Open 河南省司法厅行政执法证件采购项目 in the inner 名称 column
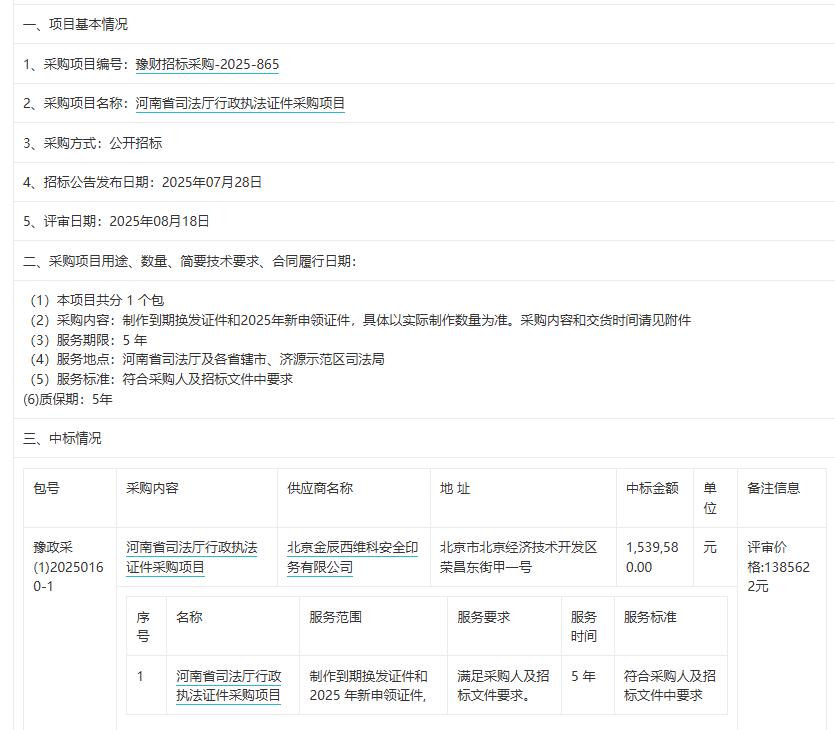Viewport: 835px width, 730px height. pos(228,685)
